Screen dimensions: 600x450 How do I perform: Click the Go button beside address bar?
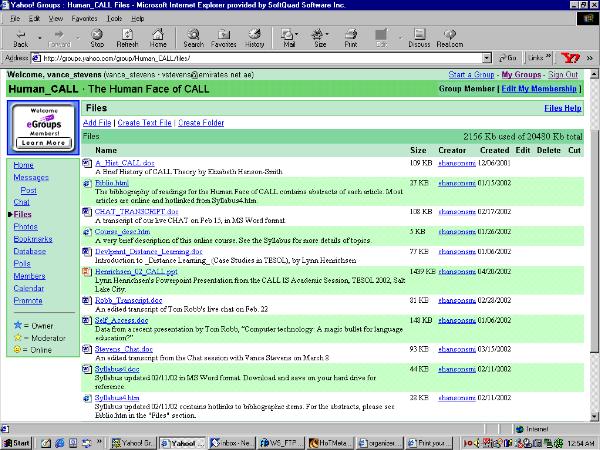pos(508,58)
